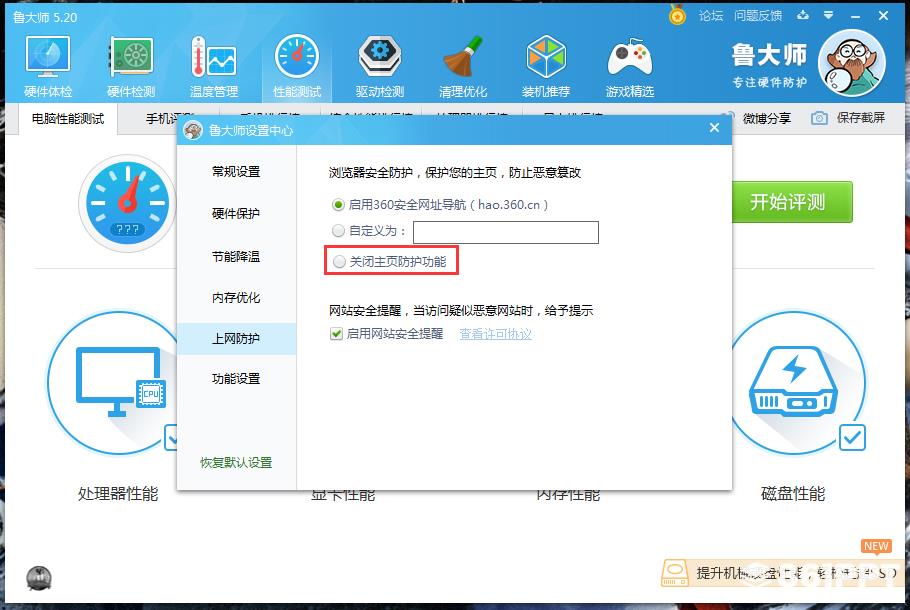The width and height of the screenshot is (910, 610).
Task: Open 问题反馈 feedback link
Action: pyautogui.click(x=758, y=16)
